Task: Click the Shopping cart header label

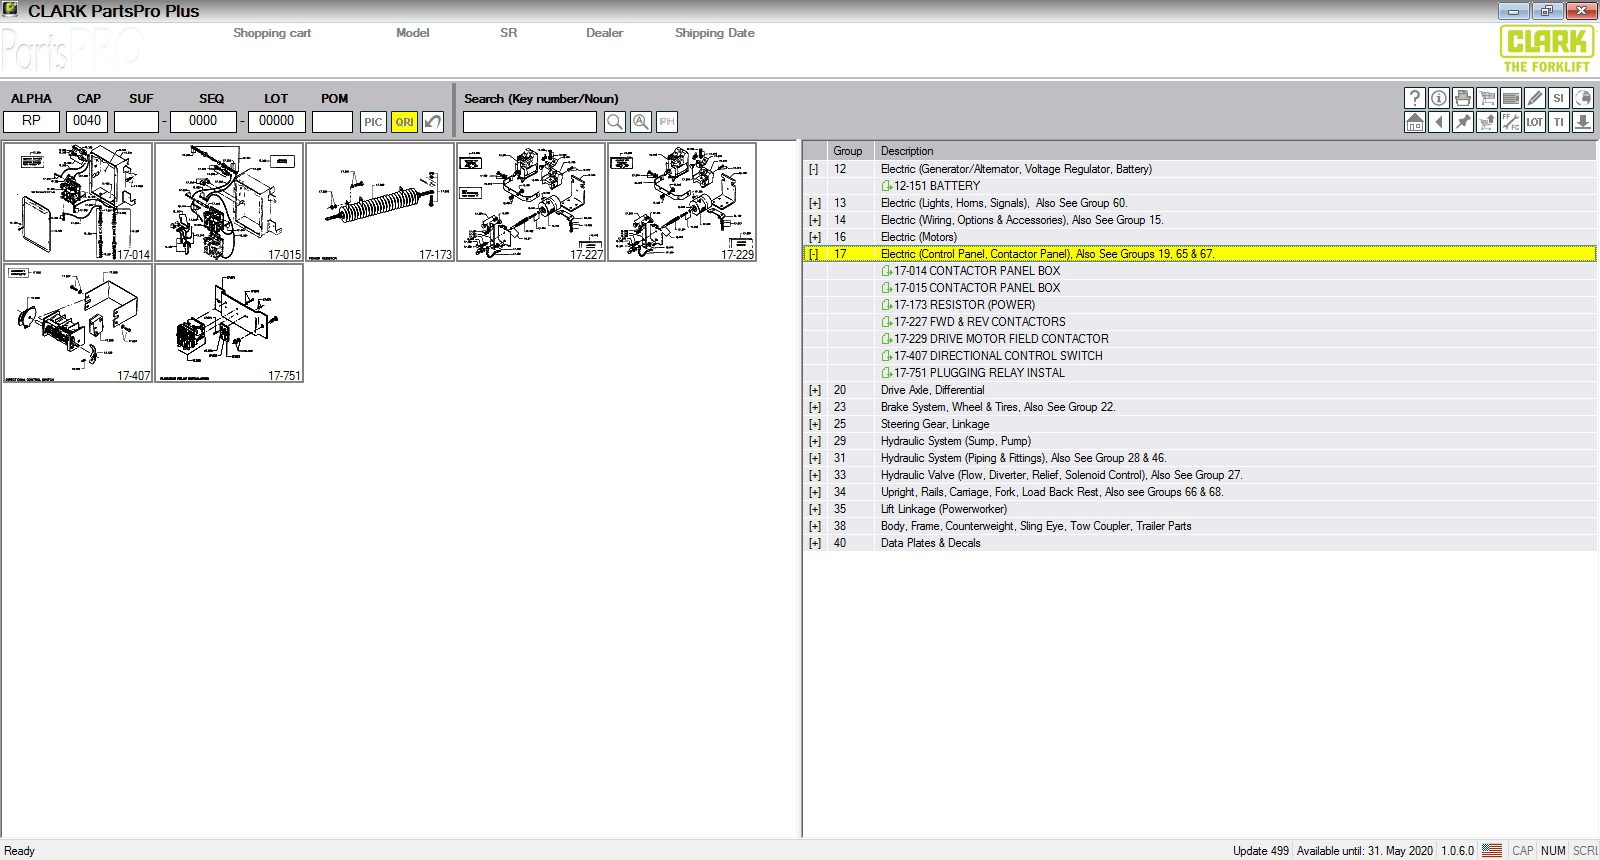Action: 272,33
